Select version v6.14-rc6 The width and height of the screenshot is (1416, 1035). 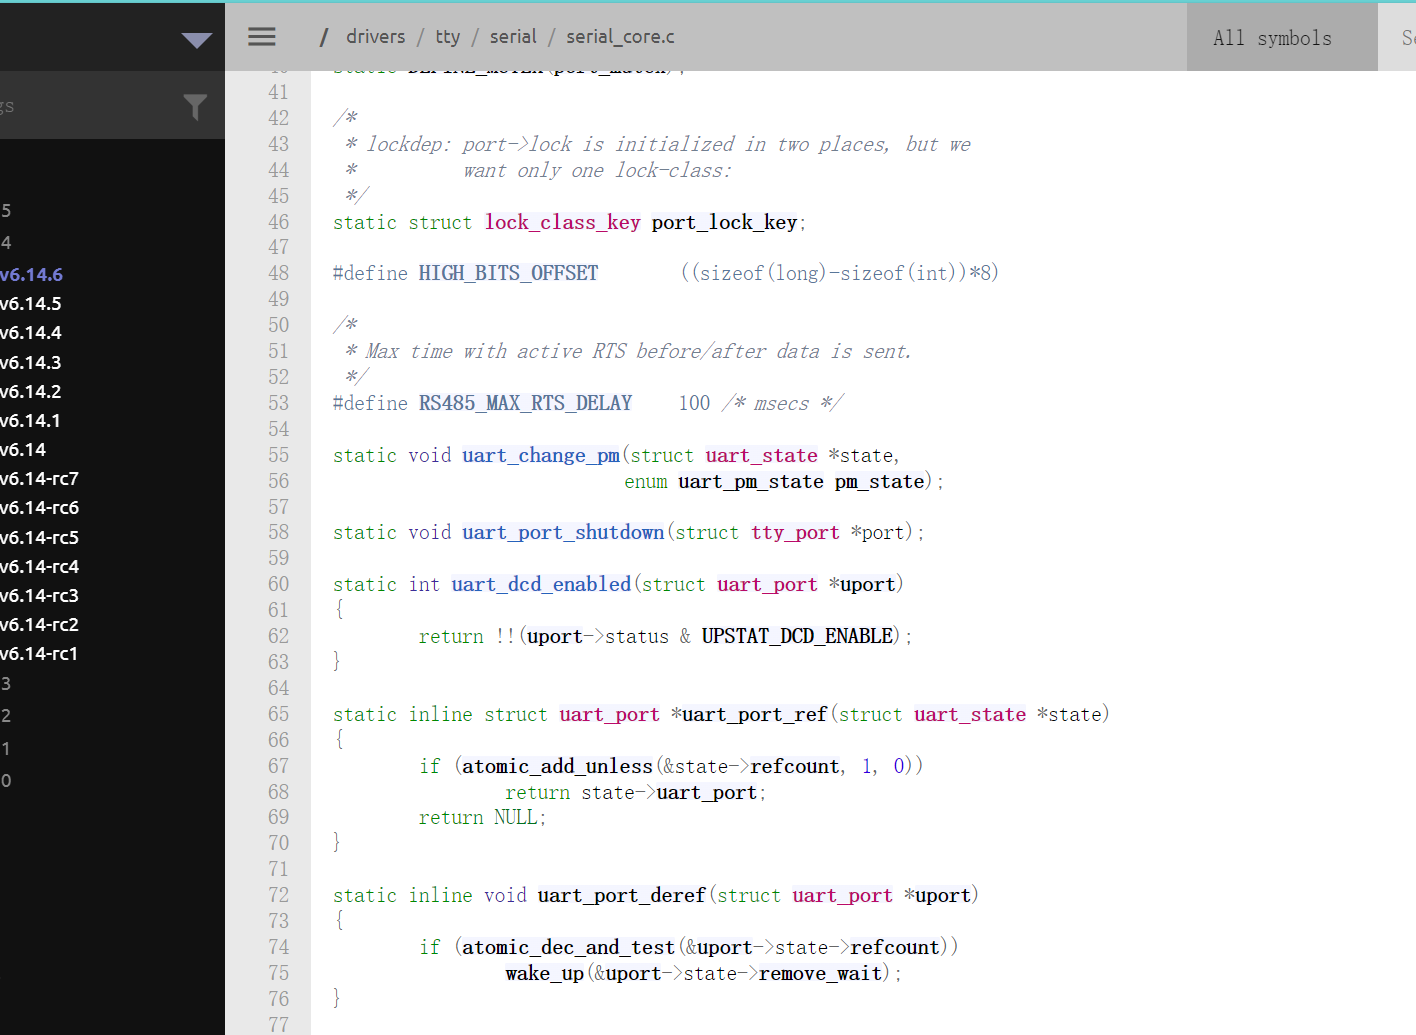pyautogui.click(x=39, y=507)
